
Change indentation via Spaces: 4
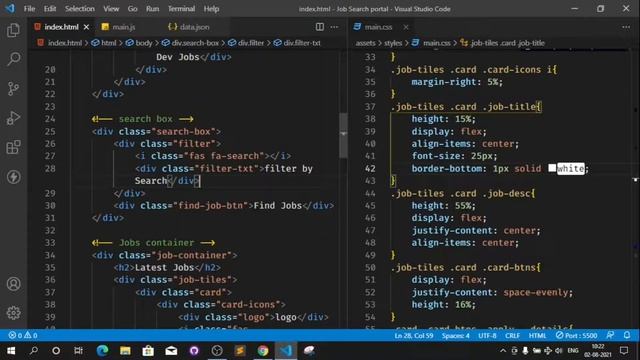456,336
